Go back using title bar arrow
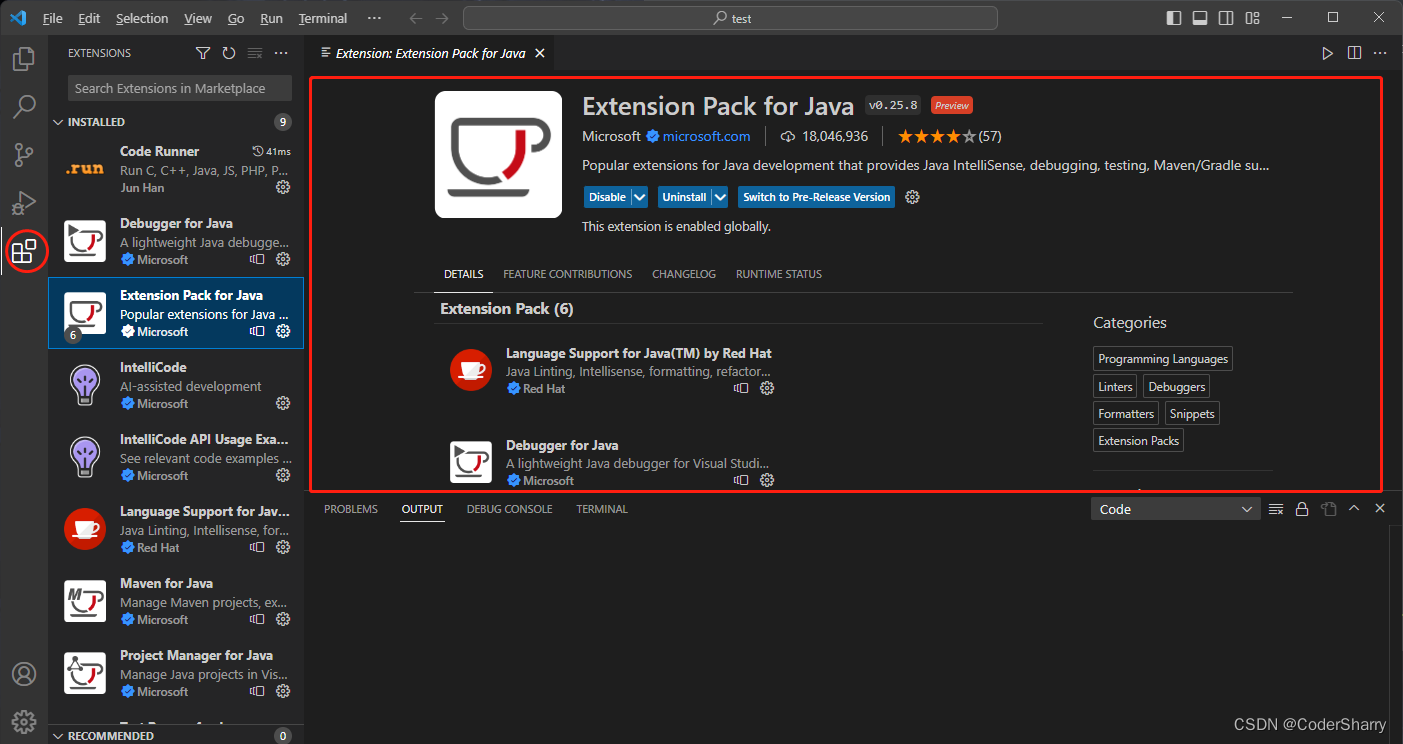This screenshot has width=1403, height=744. point(416,18)
